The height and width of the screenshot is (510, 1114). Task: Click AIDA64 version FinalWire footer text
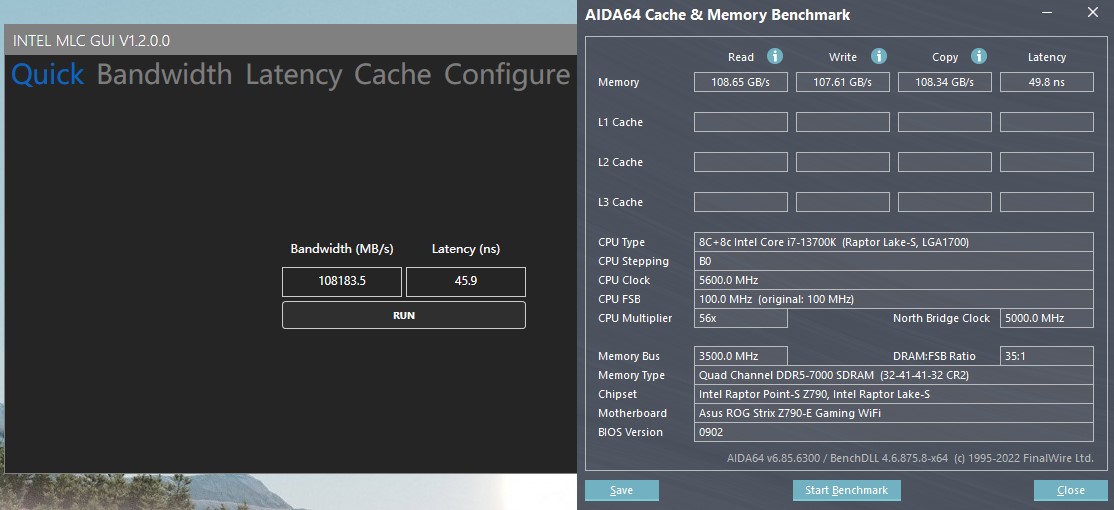pyautogui.click(x=910, y=458)
